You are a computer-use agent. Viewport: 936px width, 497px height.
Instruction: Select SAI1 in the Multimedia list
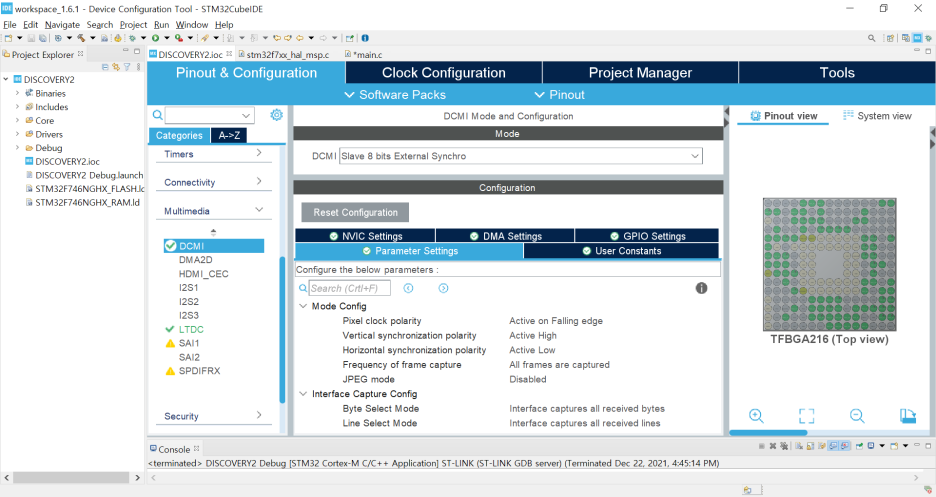coord(189,343)
